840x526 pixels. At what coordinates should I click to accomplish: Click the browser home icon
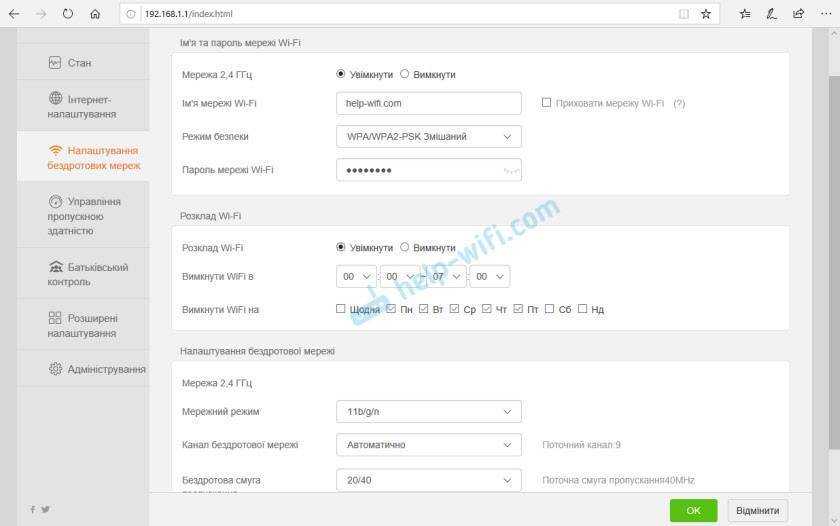click(95, 14)
